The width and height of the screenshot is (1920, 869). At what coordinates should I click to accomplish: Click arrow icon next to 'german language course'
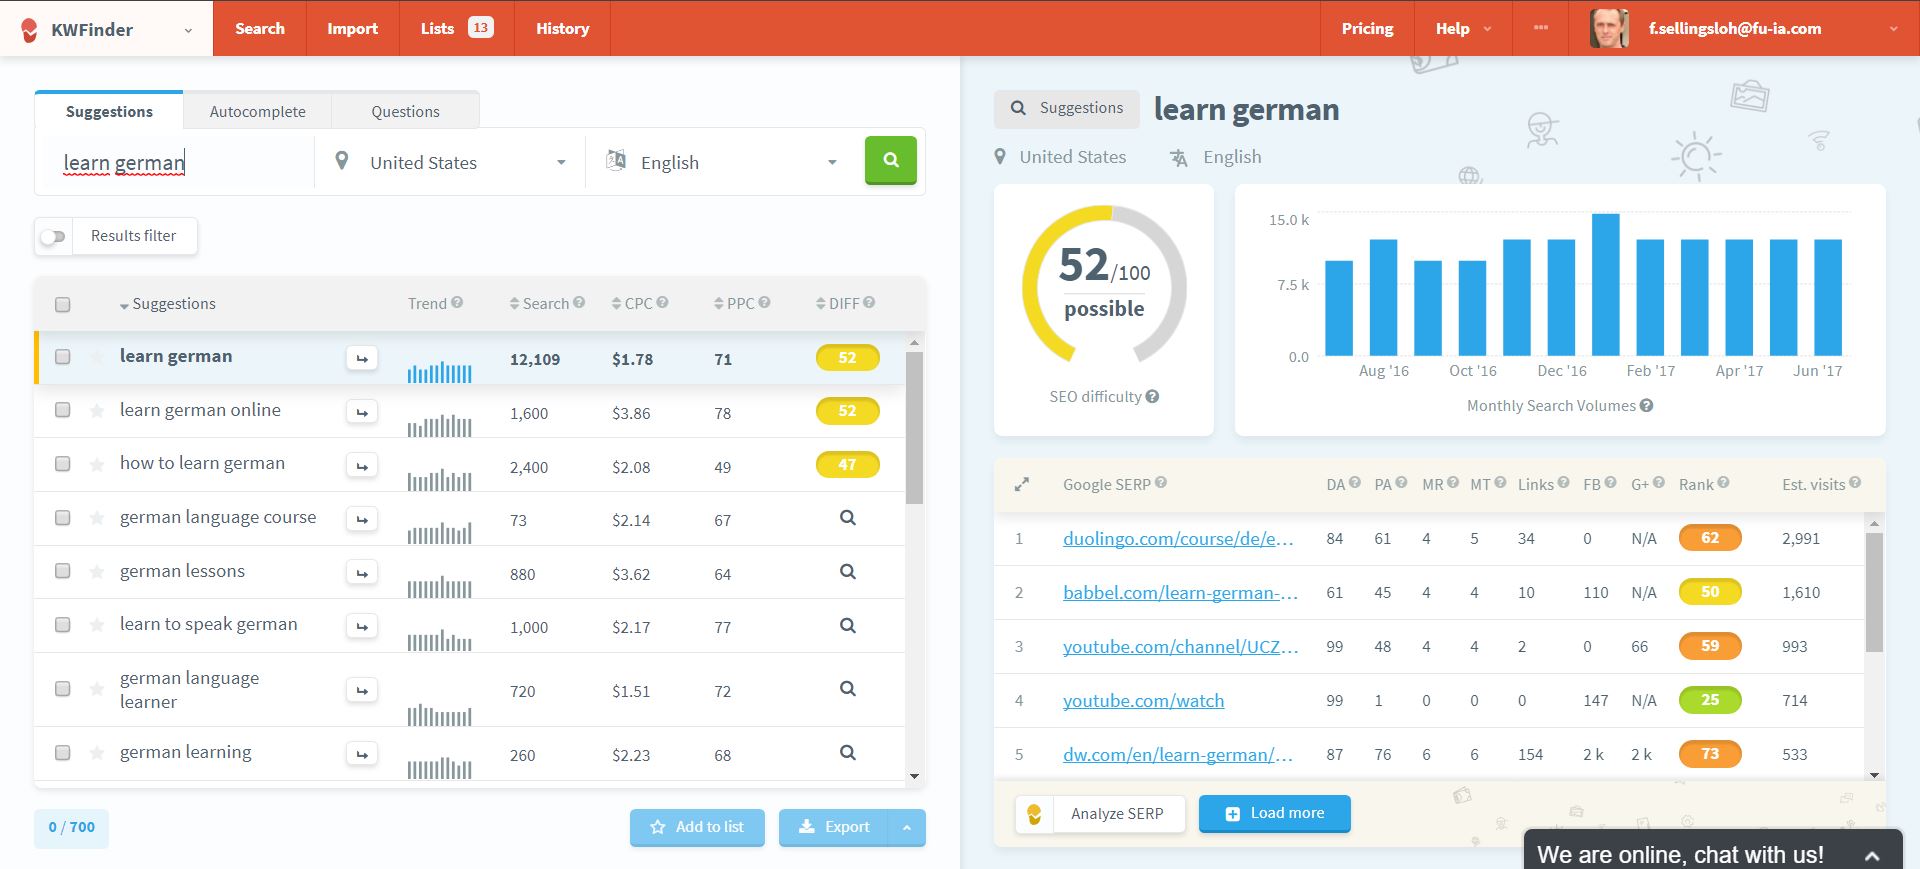(x=362, y=519)
